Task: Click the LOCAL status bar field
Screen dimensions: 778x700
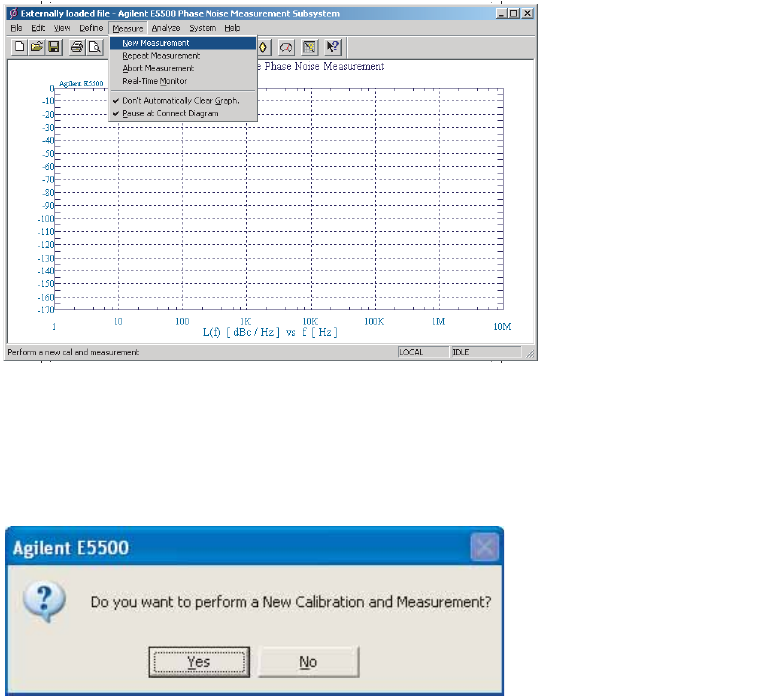Action: tap(423, 352)
